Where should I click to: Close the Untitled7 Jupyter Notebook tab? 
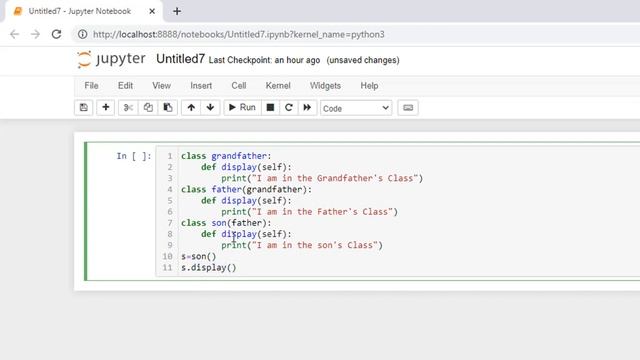click(152, 11)
